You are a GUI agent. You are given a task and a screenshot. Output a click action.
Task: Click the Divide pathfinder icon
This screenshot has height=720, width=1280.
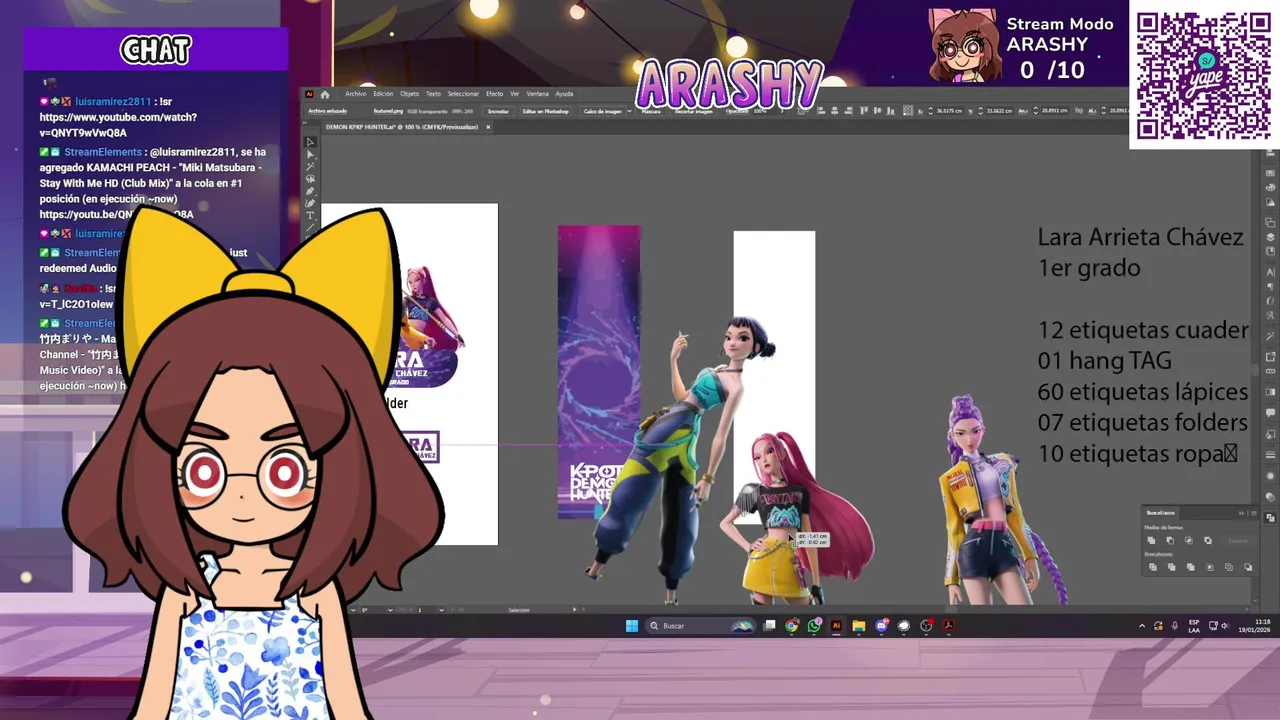1153,567
